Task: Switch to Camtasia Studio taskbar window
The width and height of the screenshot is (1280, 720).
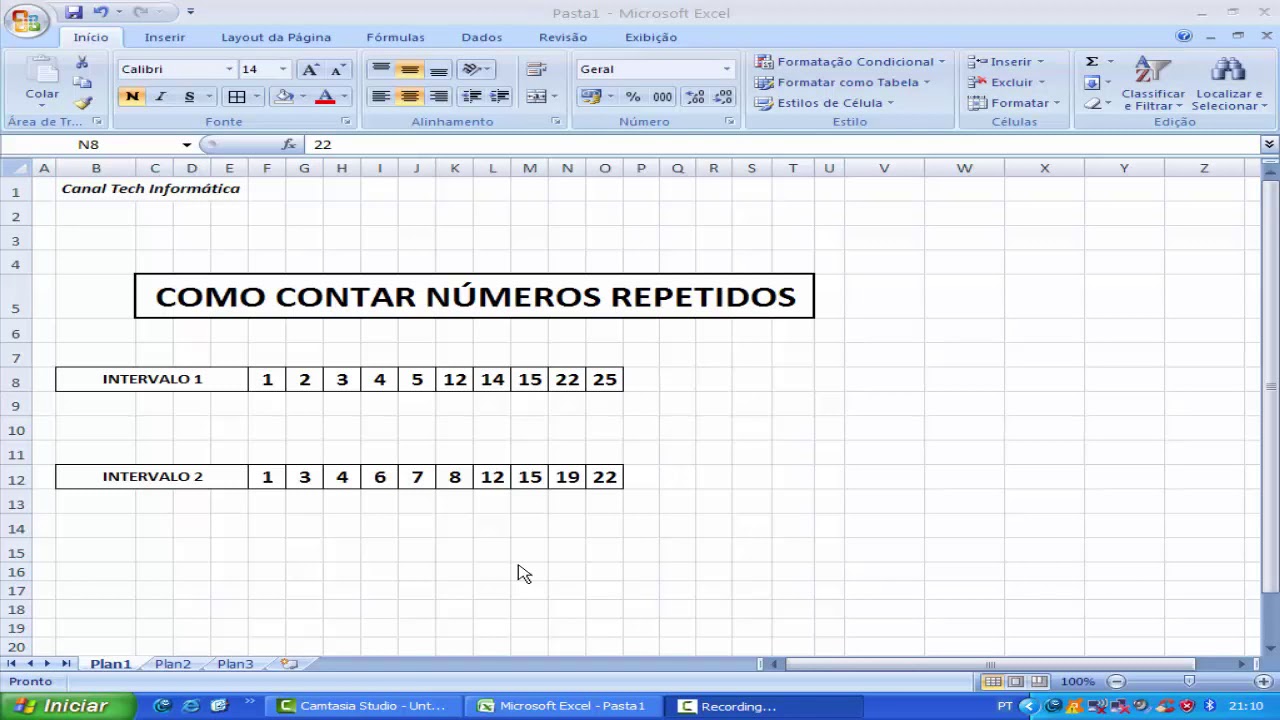Action: tap(365, 706)
